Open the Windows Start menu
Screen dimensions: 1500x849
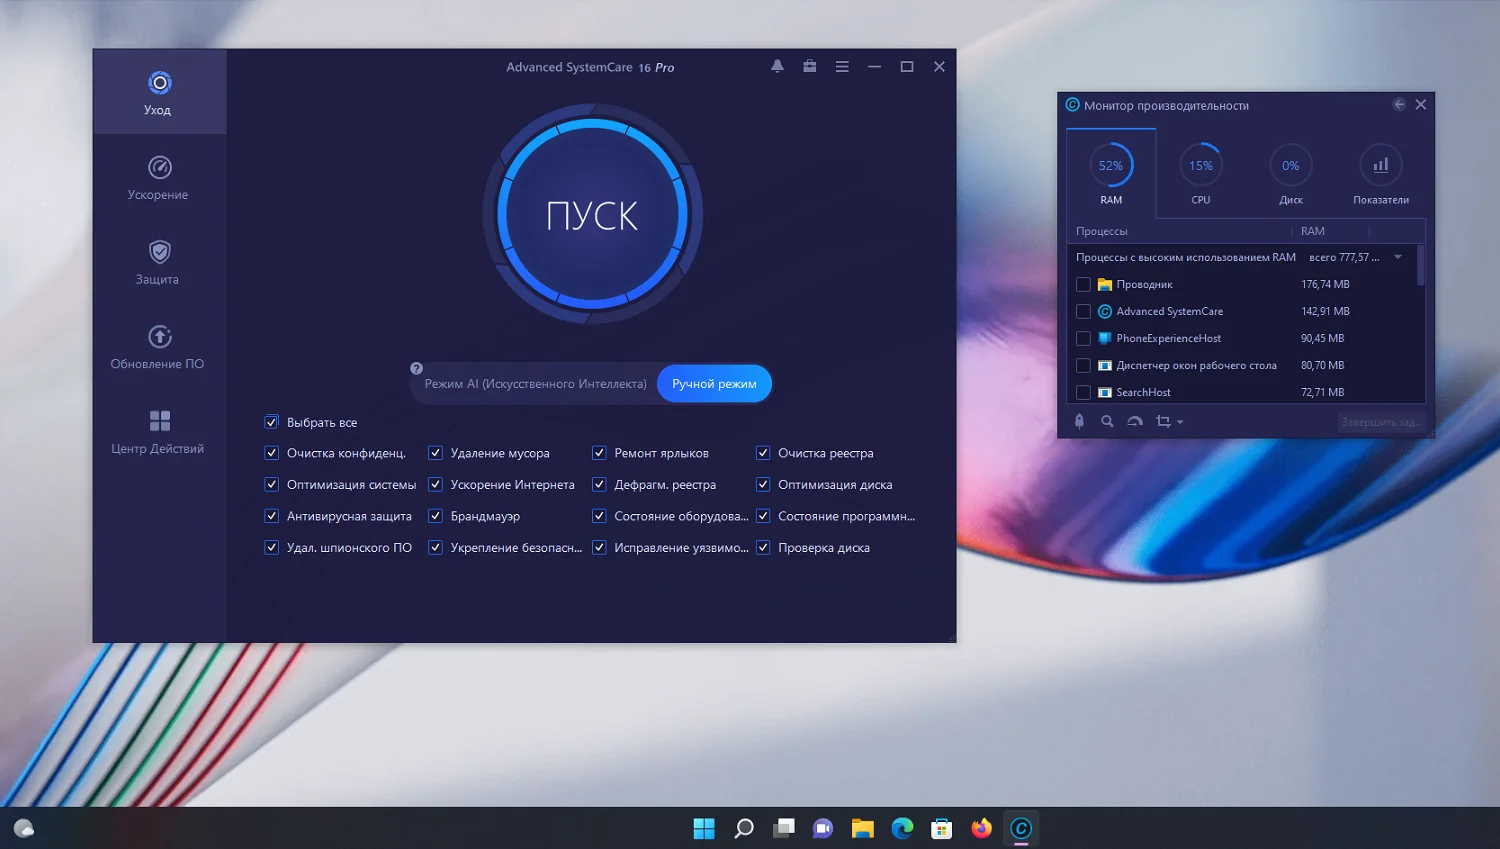click(x=704, y=828)
